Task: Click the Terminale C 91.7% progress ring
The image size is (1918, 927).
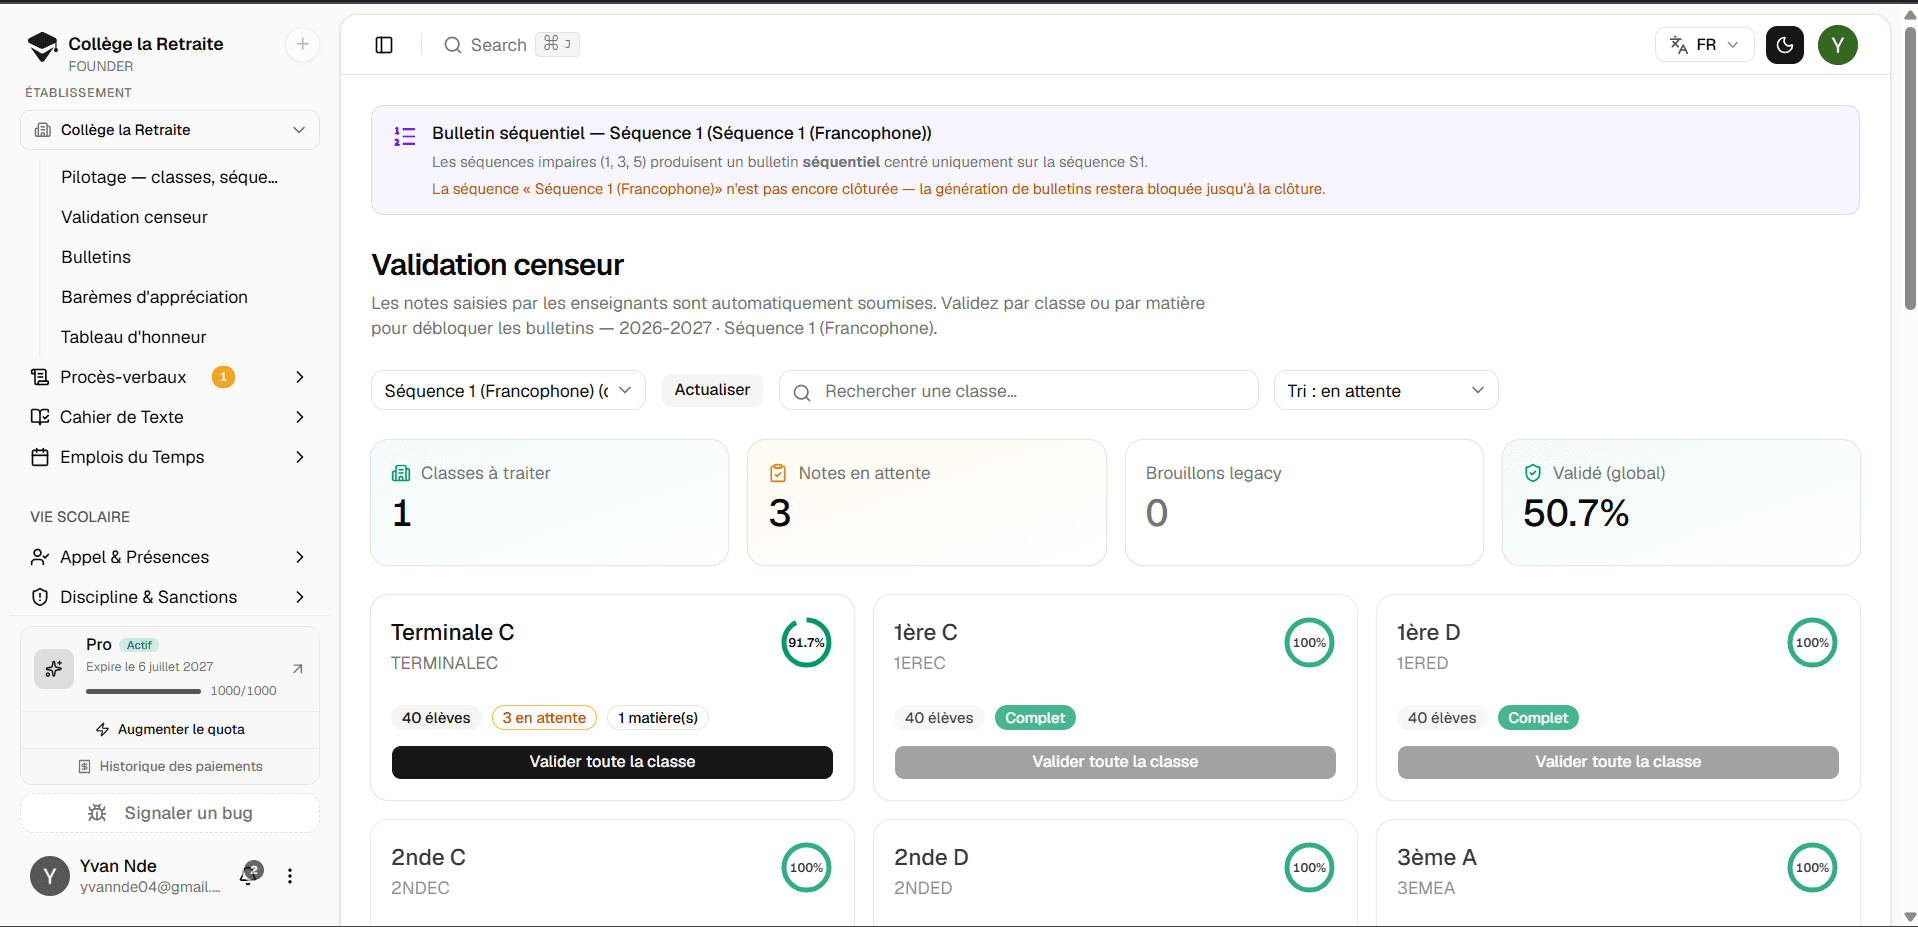Action: (x=806, y=643)
